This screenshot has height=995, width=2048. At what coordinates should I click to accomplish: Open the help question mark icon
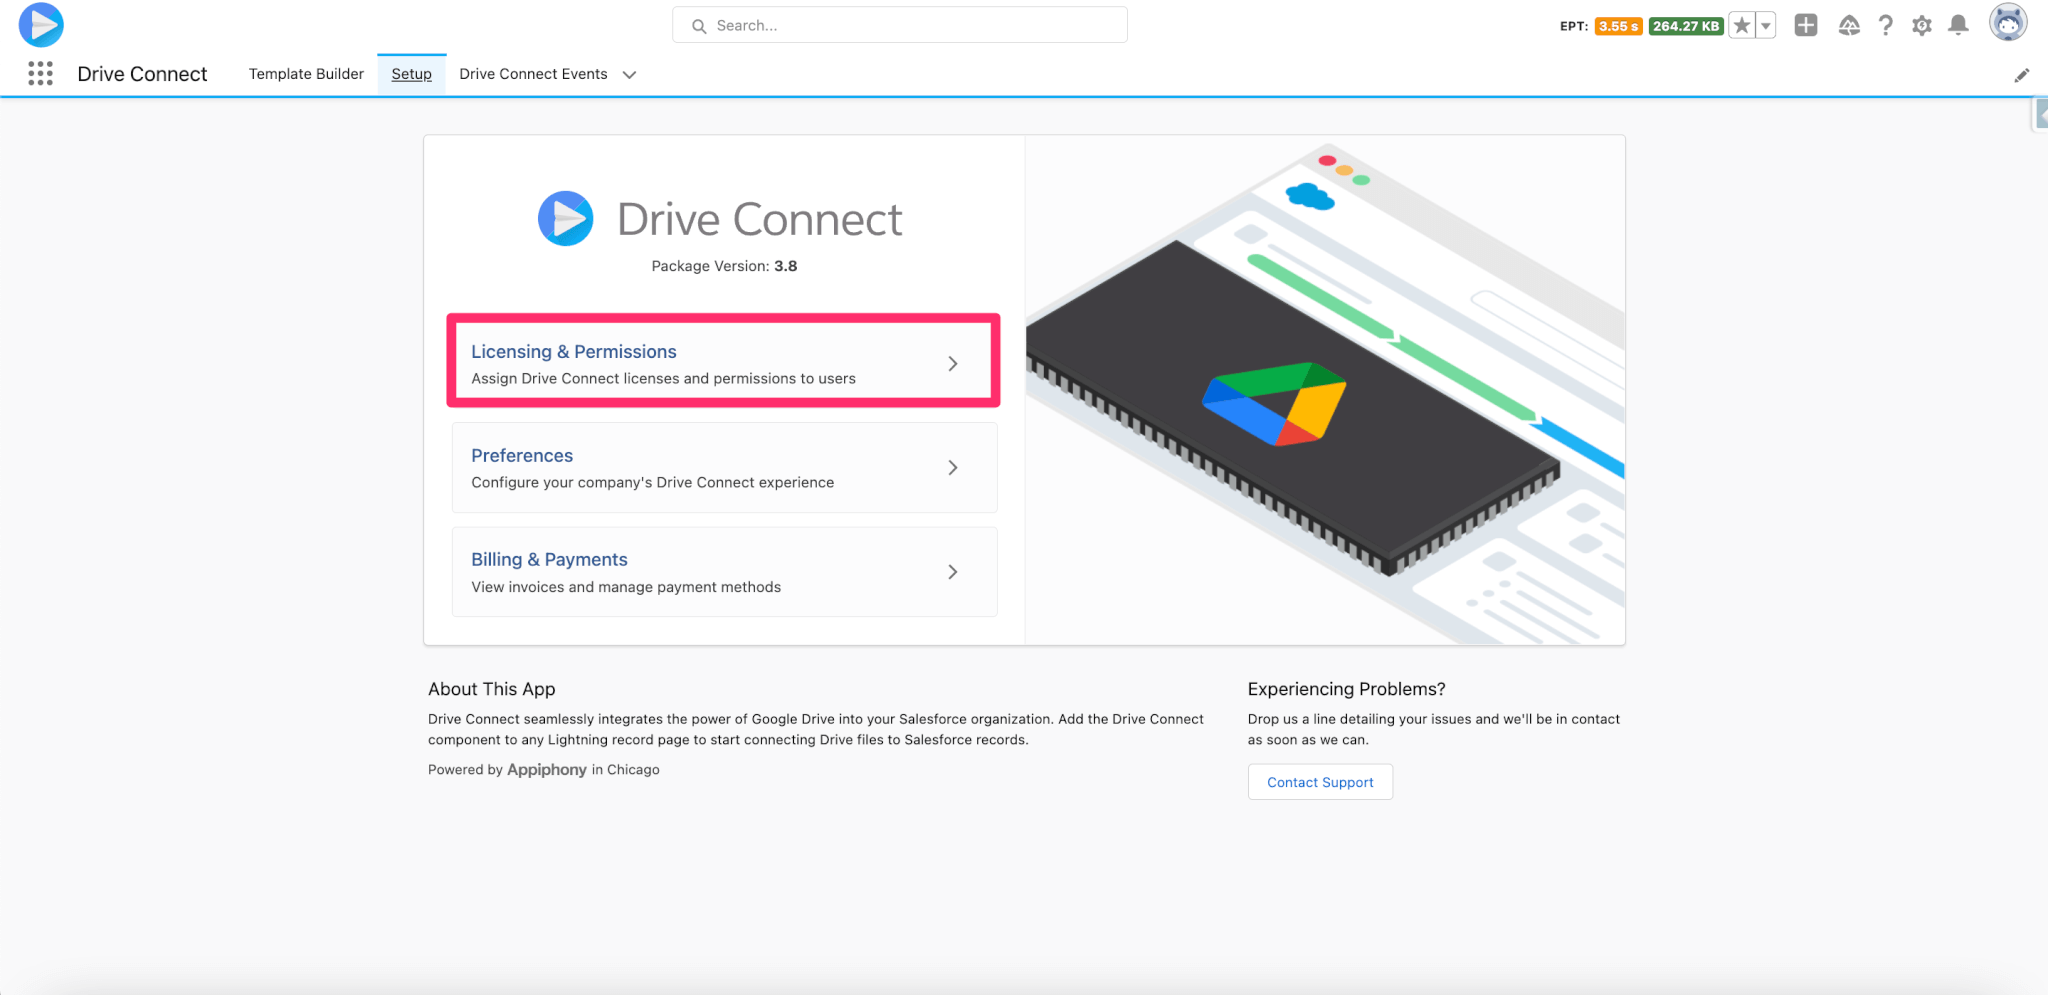click(1885, 25)
